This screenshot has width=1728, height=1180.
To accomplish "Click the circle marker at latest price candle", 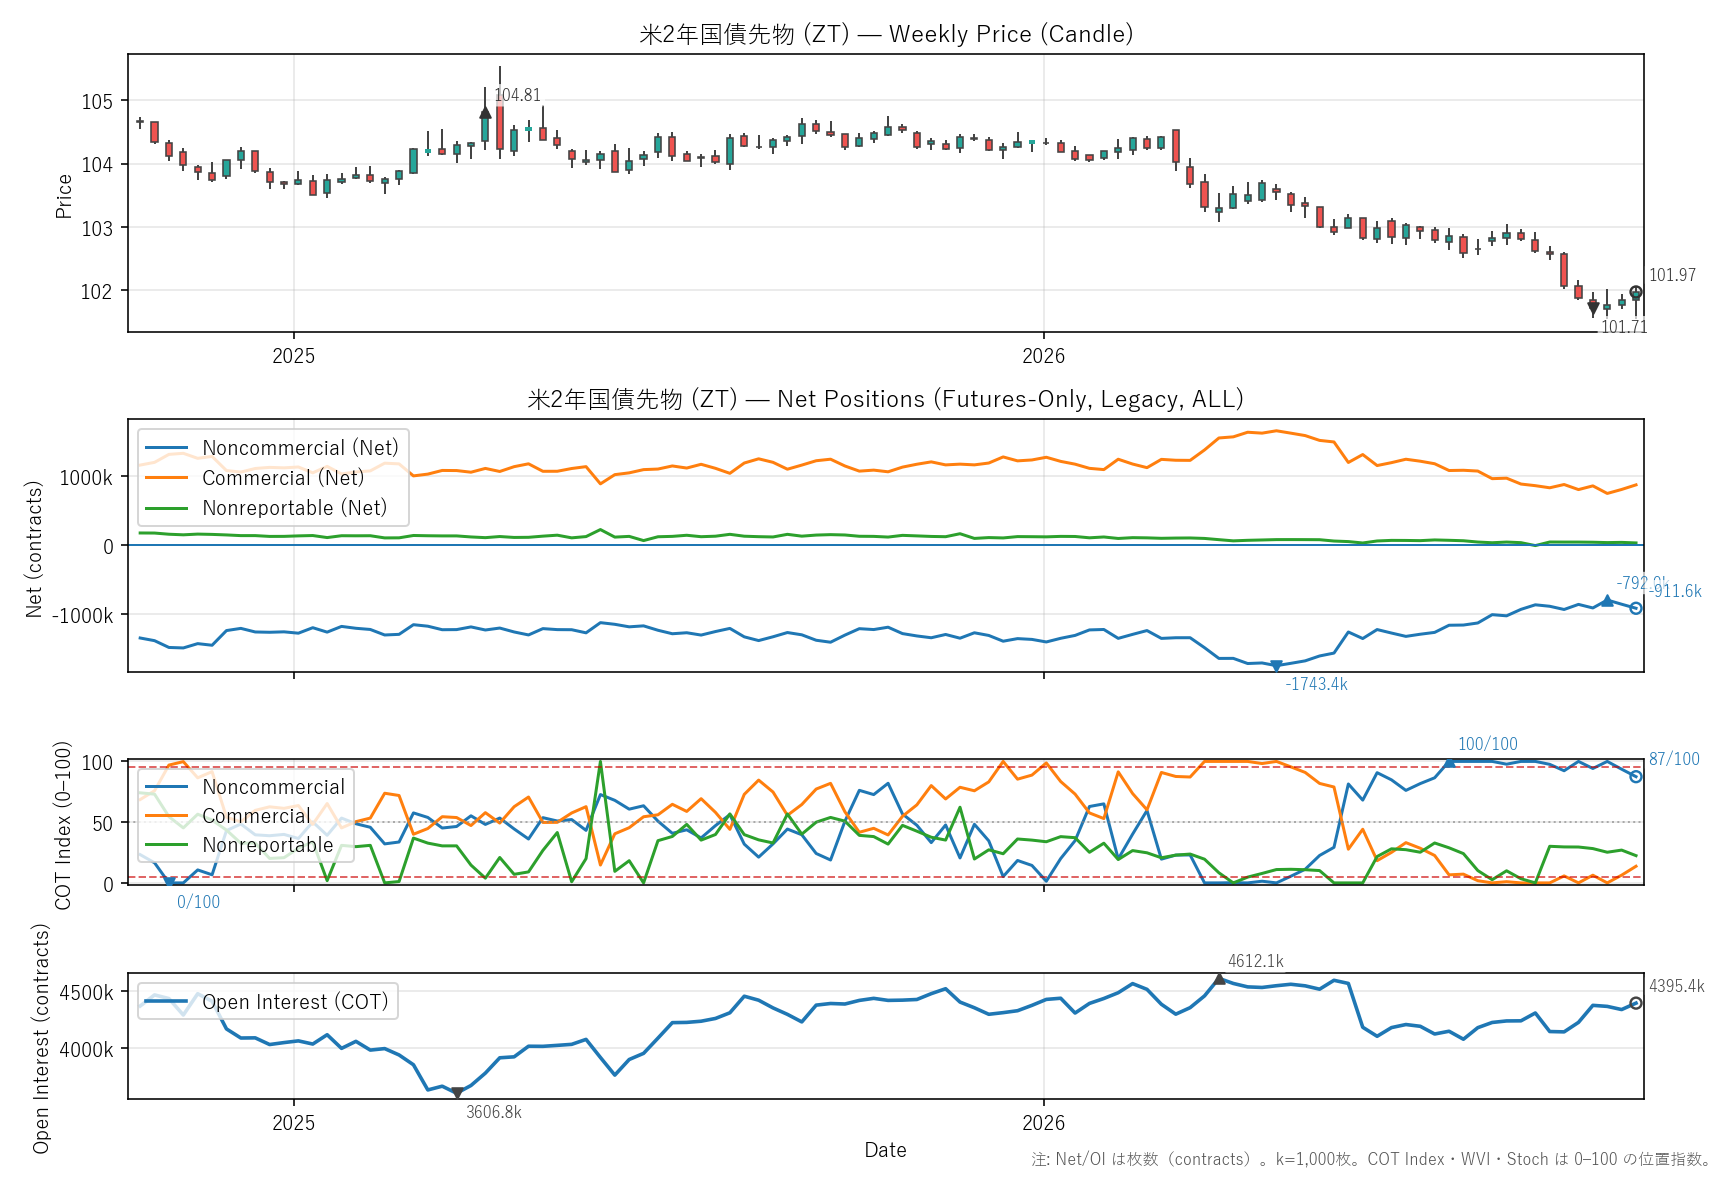I will pos(1636,292).
